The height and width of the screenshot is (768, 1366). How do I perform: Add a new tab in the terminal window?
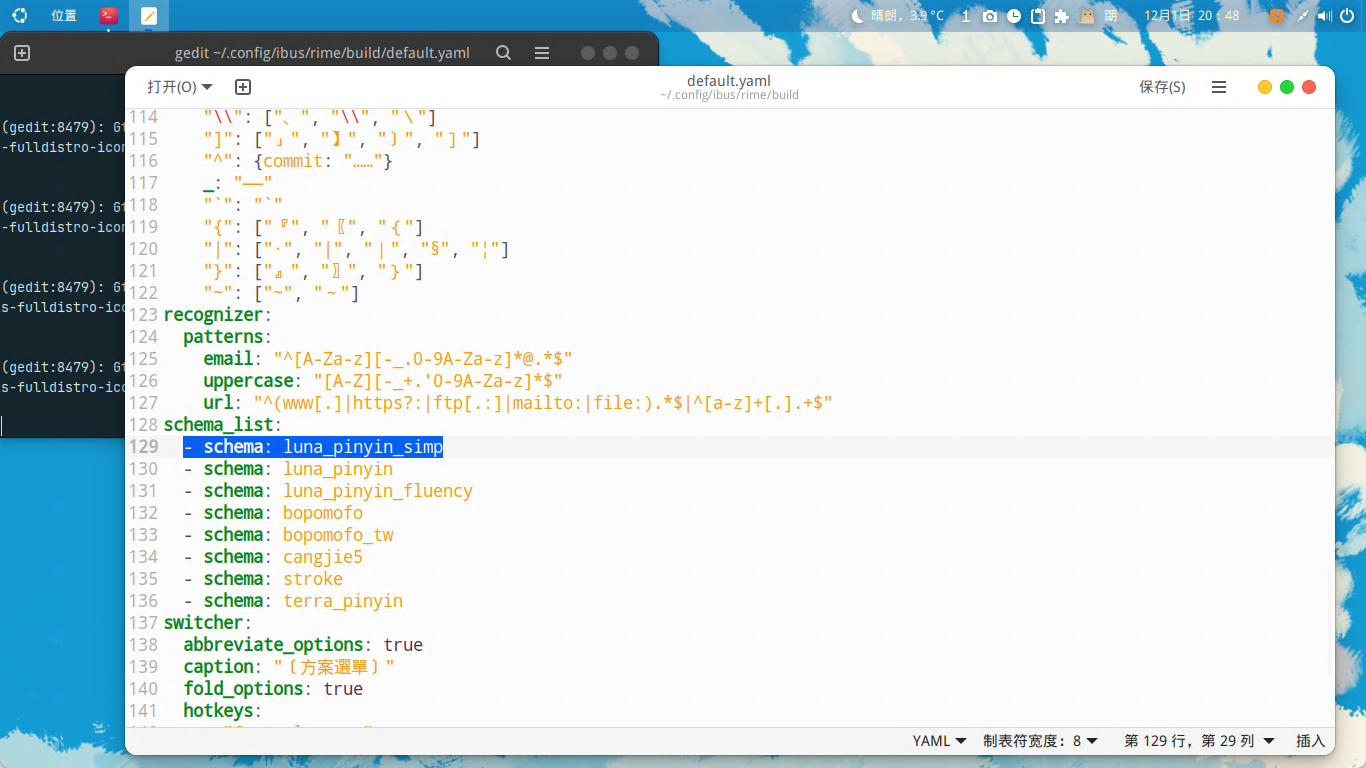pyautogui.click(x=22, y=53)
